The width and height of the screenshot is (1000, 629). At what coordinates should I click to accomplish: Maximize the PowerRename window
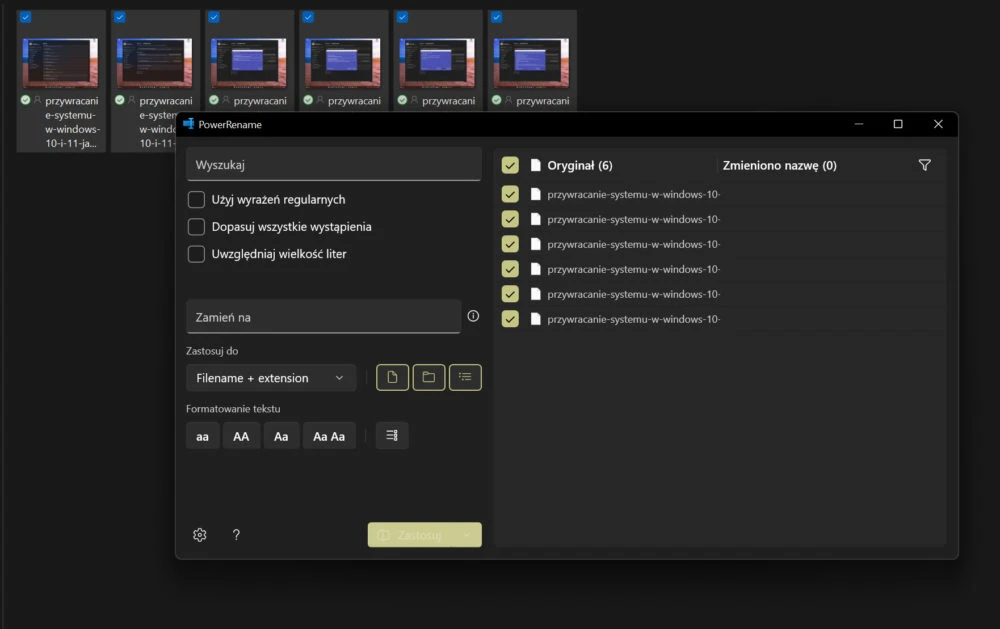[x=898, y=124]
